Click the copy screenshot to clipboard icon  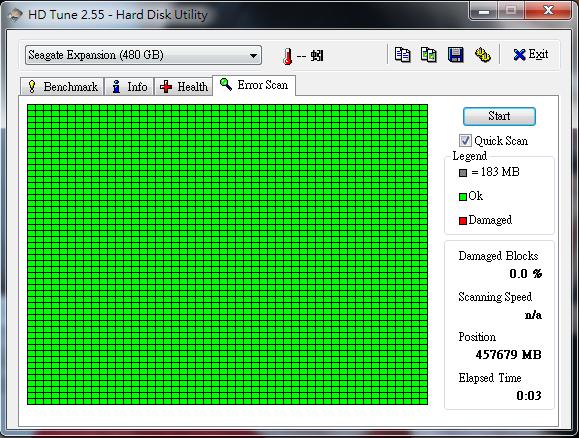(x=429, y=55)
